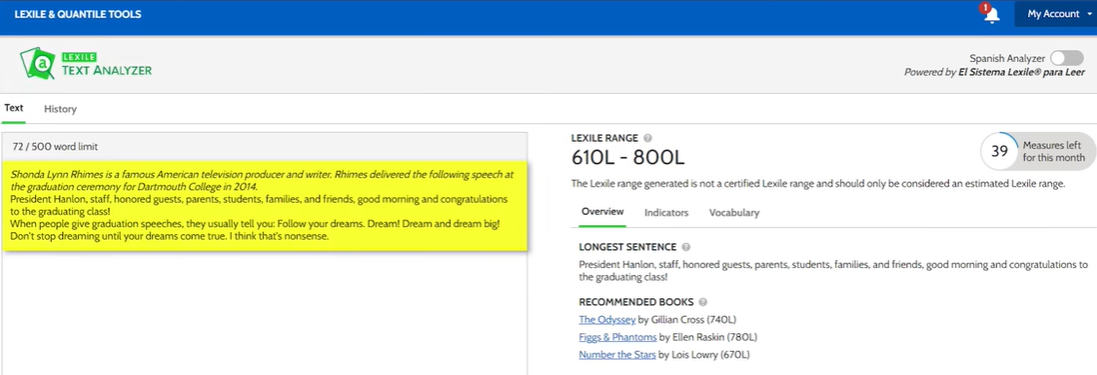Screen dimensions: 1097x375
Task: Open the Indicators tab
Action: [666, 213]
